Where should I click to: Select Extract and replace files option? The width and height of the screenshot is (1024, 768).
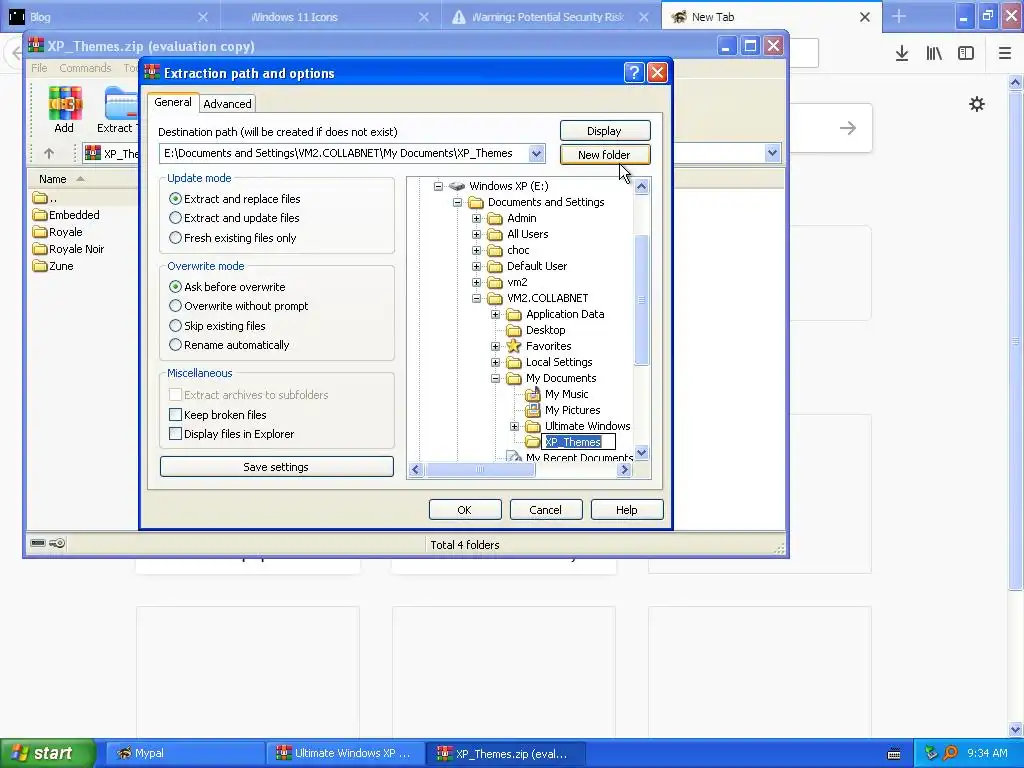coord(175,199)
